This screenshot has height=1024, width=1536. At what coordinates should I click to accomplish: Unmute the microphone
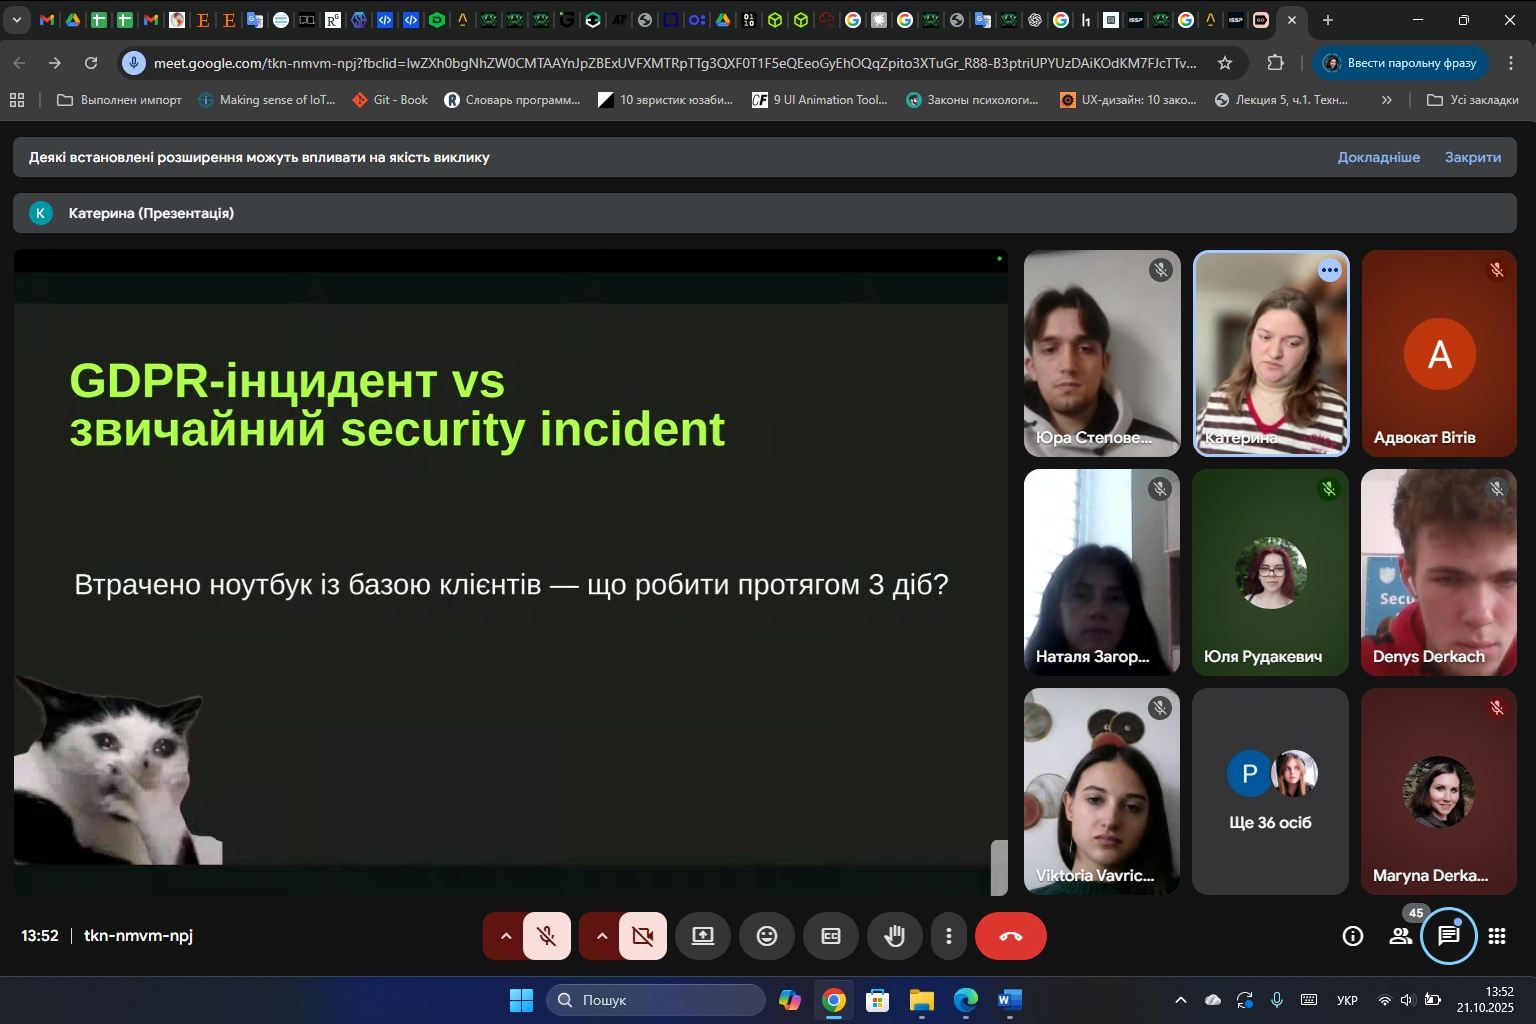(x=546, y=936)
